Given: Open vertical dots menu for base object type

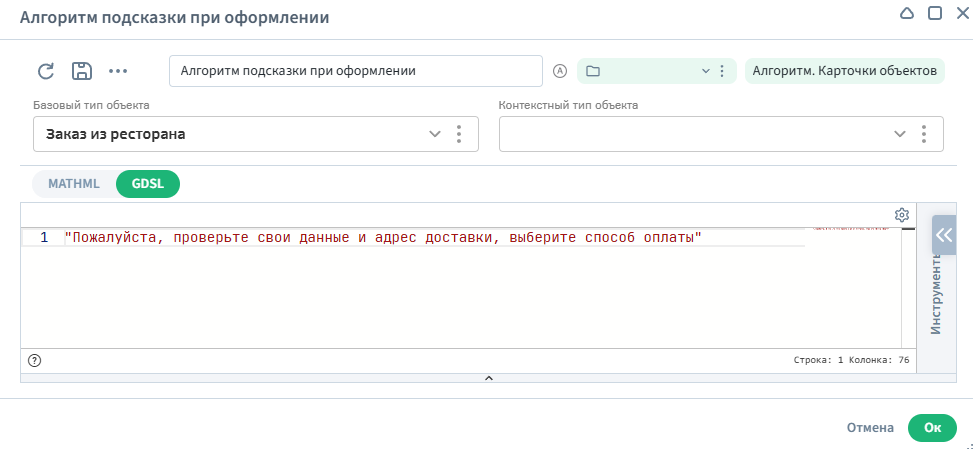Looking at the screenshot, I should [x=459, y=134].
